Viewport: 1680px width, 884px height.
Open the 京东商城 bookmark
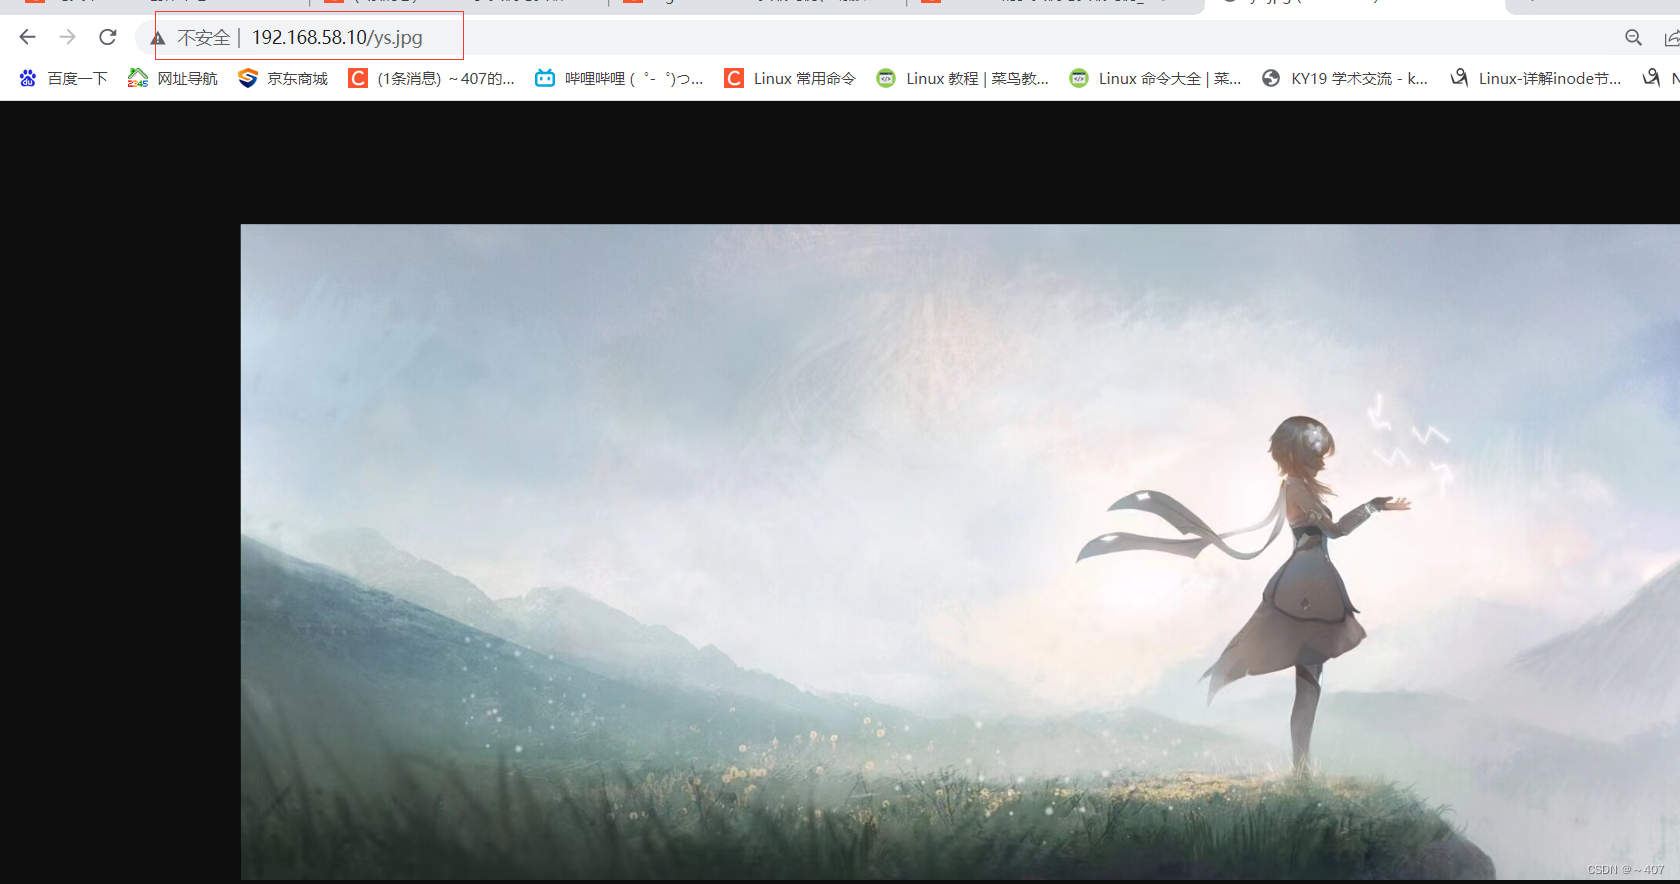tap(283, 78)
